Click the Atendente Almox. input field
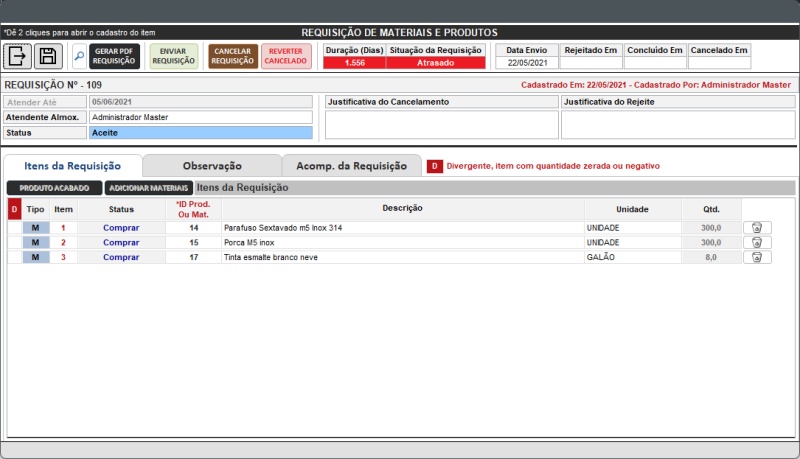The height and width of the screenshot is (459, 800). pos(200,117)
